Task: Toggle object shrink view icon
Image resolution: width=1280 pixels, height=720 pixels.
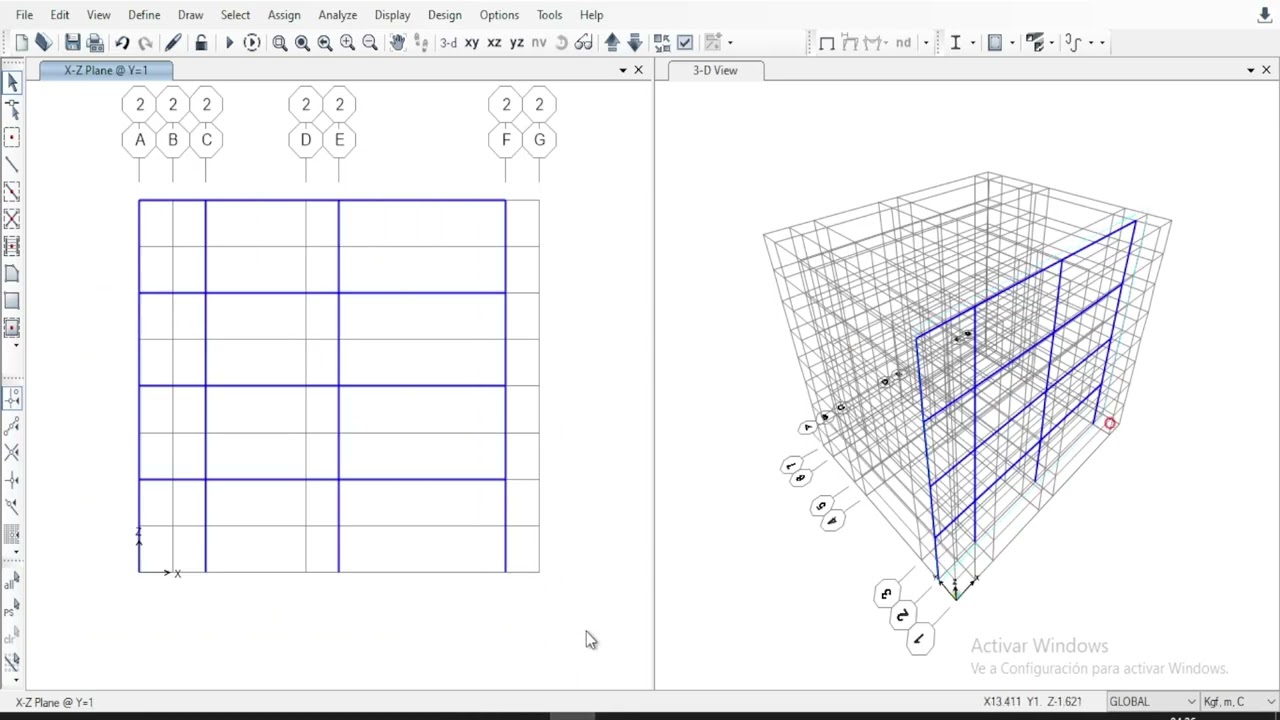Action: pos(662,42)
